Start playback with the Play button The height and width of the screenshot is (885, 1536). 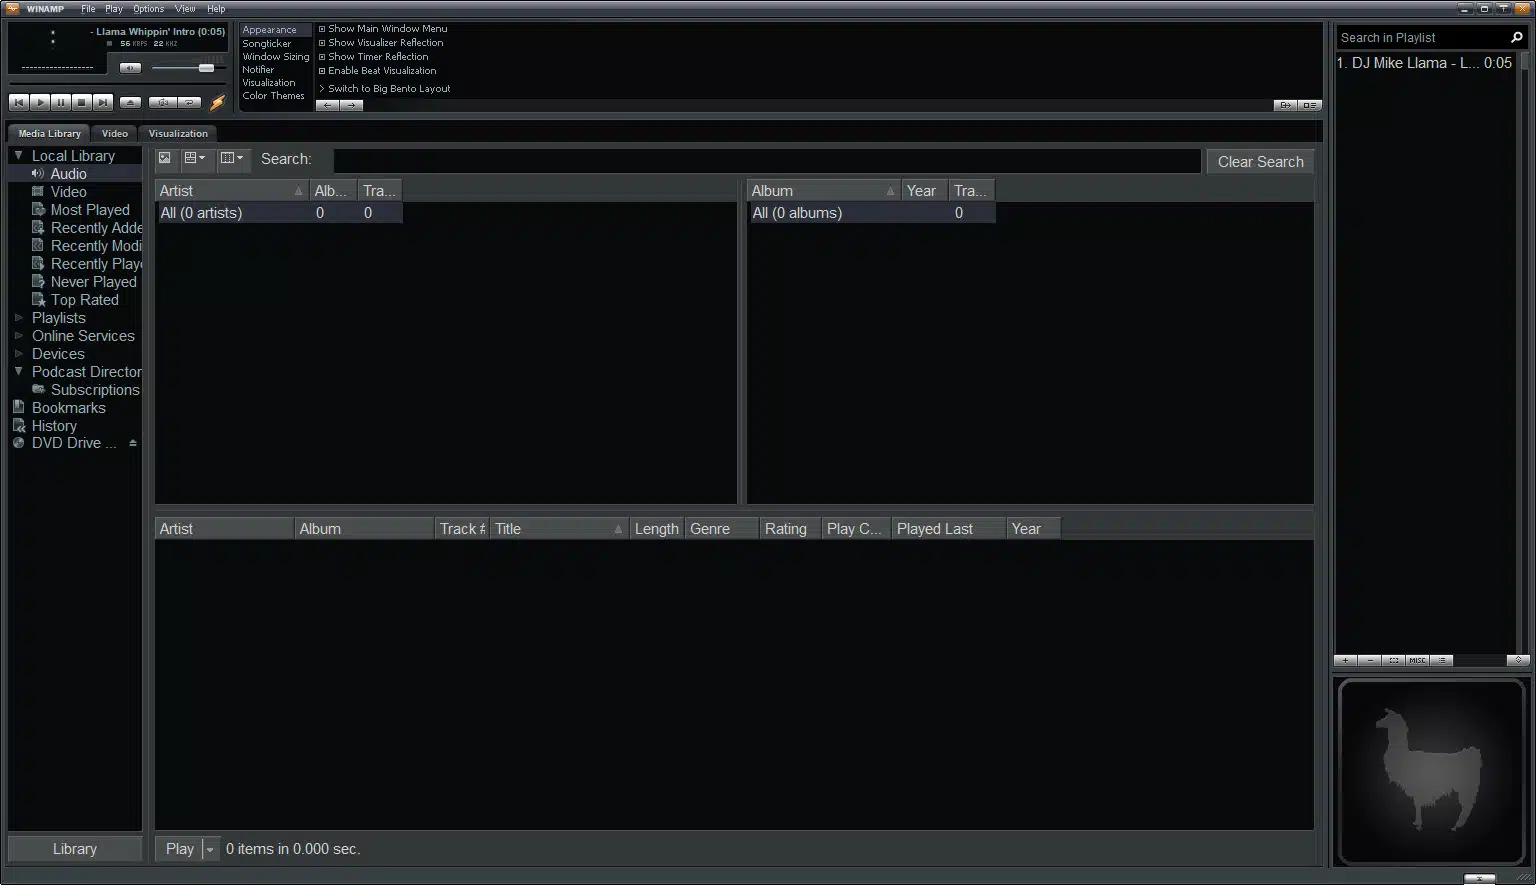[39, 102]
